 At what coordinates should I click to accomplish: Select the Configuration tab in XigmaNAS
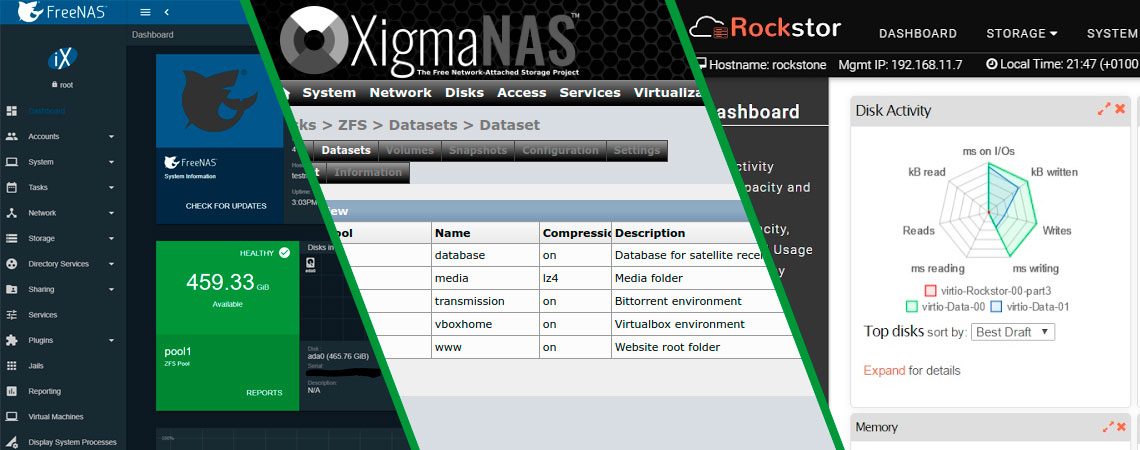pos(561,150)
